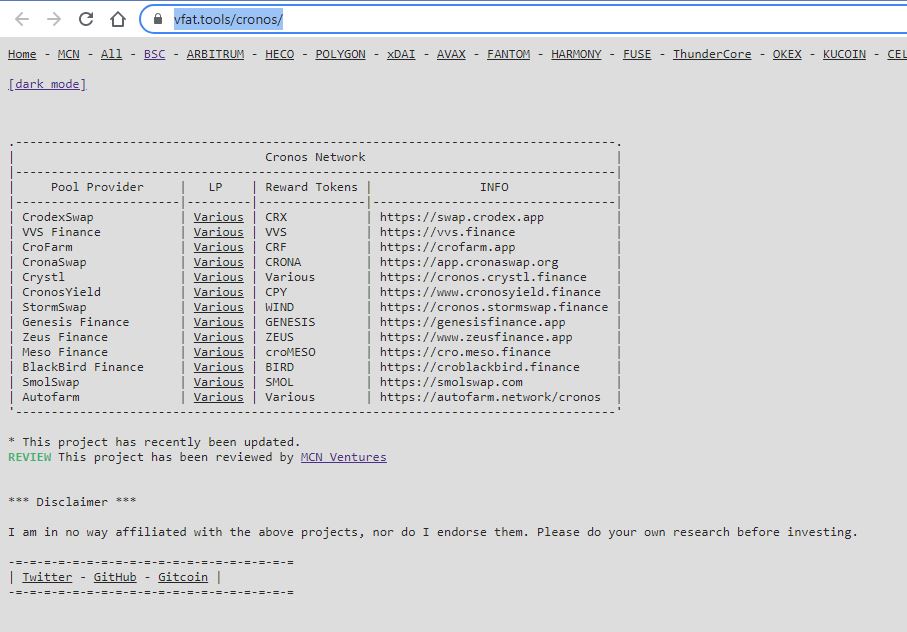Open the FUSE network link
907x632 pixels.
[637, 54]
